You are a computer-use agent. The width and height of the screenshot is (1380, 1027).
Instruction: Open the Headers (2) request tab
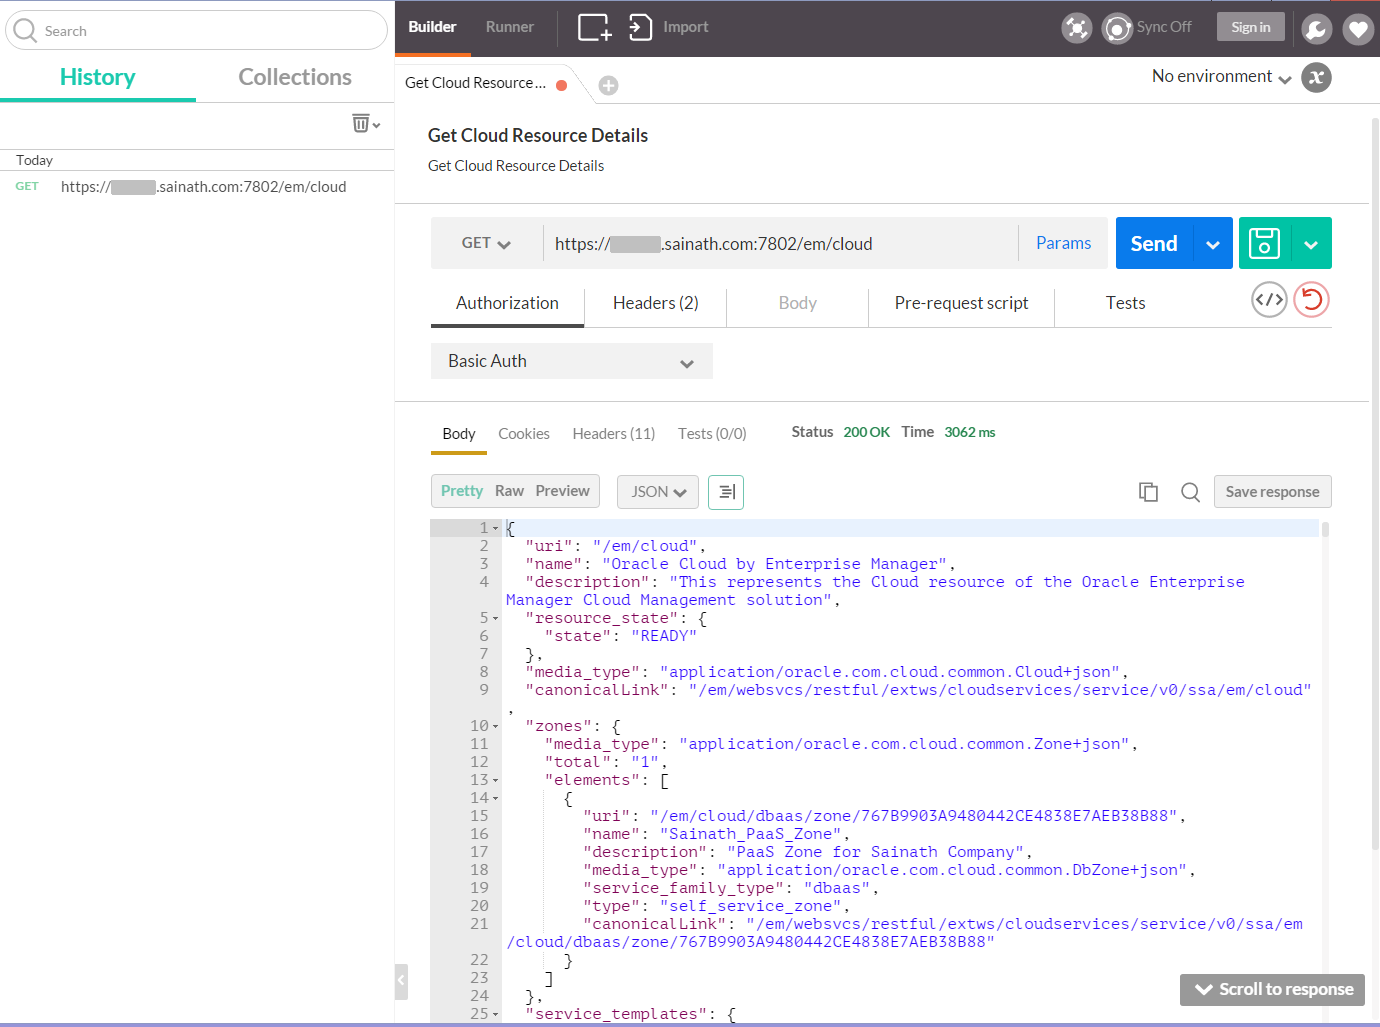[x=655, y=303]
